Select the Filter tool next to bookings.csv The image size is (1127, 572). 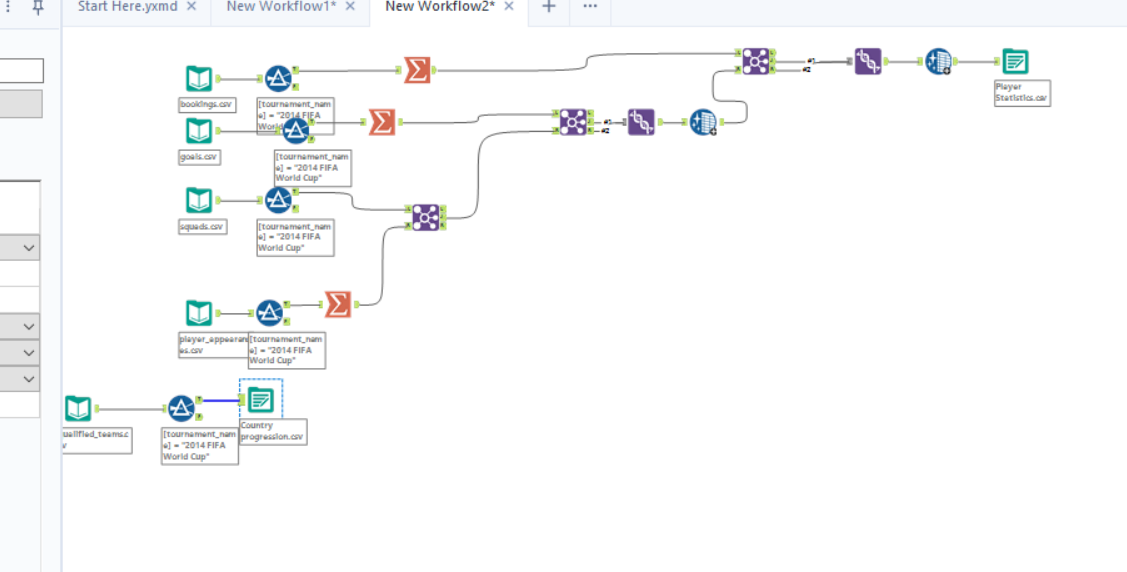(x=278, y=78)
